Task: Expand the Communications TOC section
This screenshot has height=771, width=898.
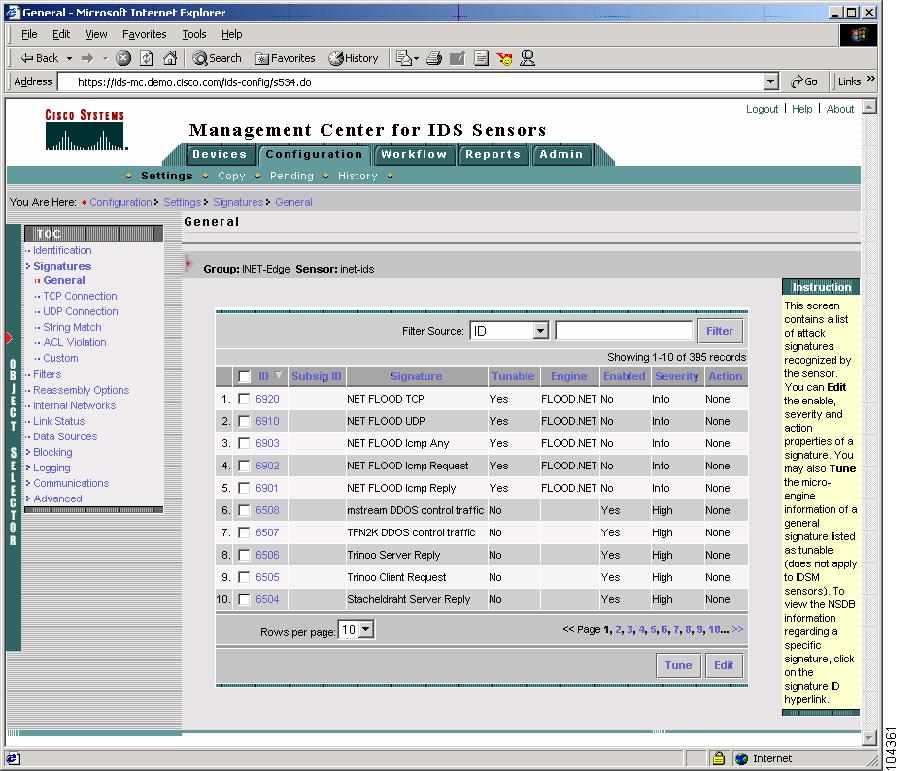Action: [x=27, y=483]
